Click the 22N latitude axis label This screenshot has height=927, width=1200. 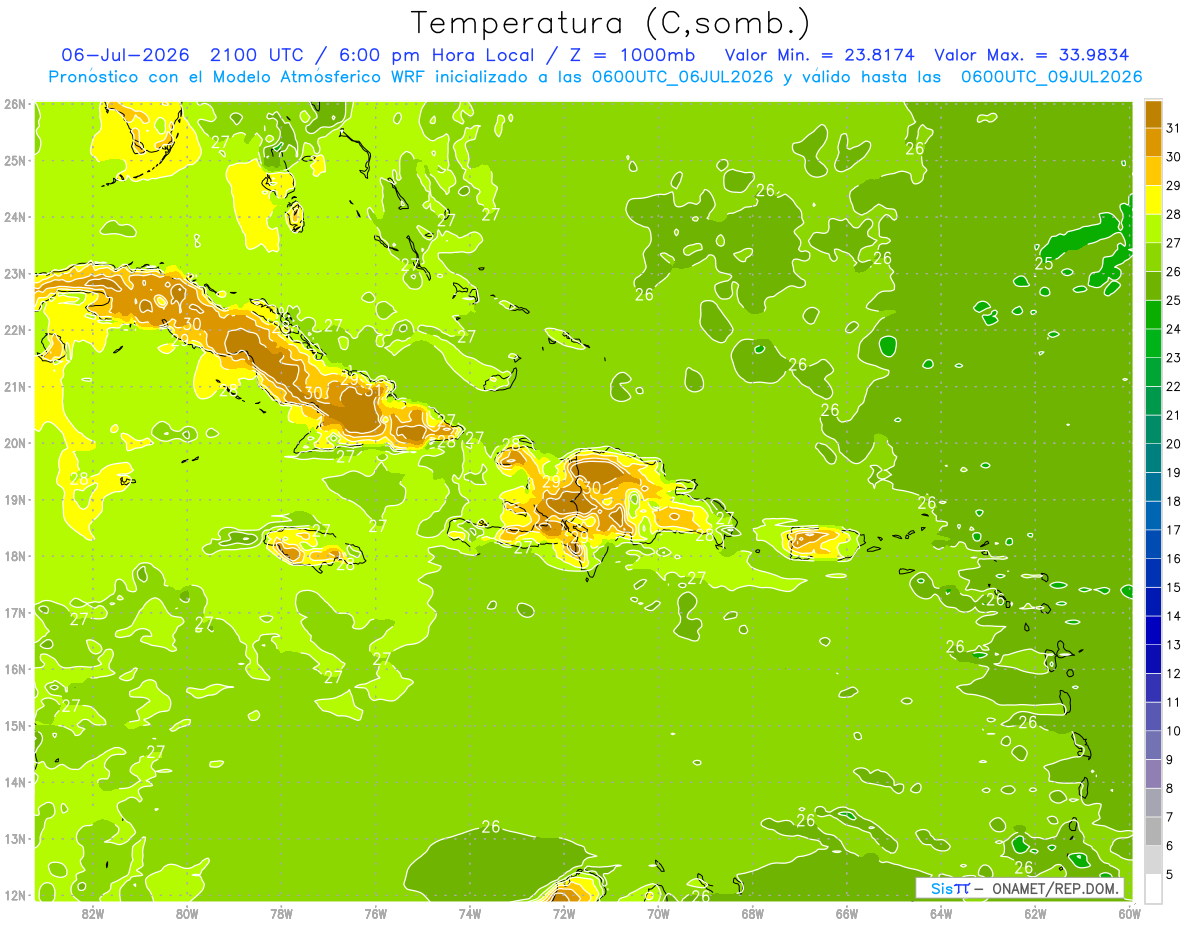[14, 330]
